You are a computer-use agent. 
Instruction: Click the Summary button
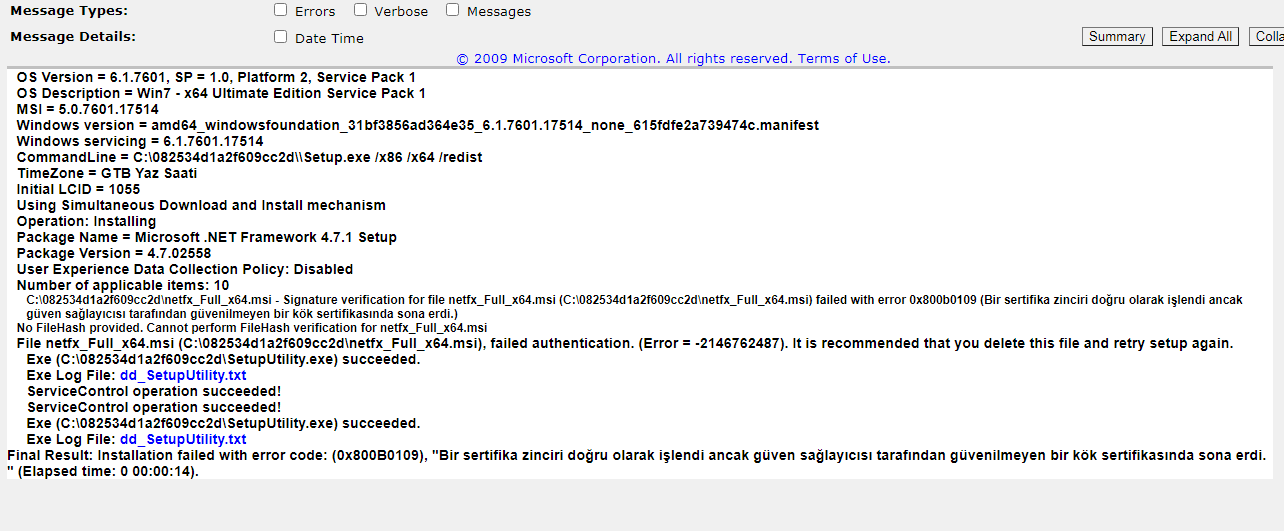tap(1117, 37)
